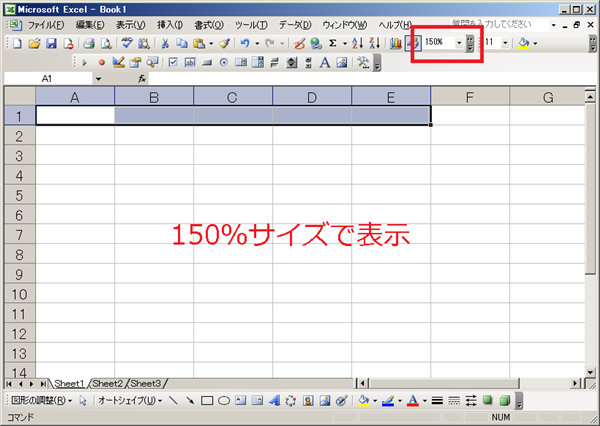Open the Paste options dropdown arrow
The width and height of the screenshot is (600, 426).
211,43
